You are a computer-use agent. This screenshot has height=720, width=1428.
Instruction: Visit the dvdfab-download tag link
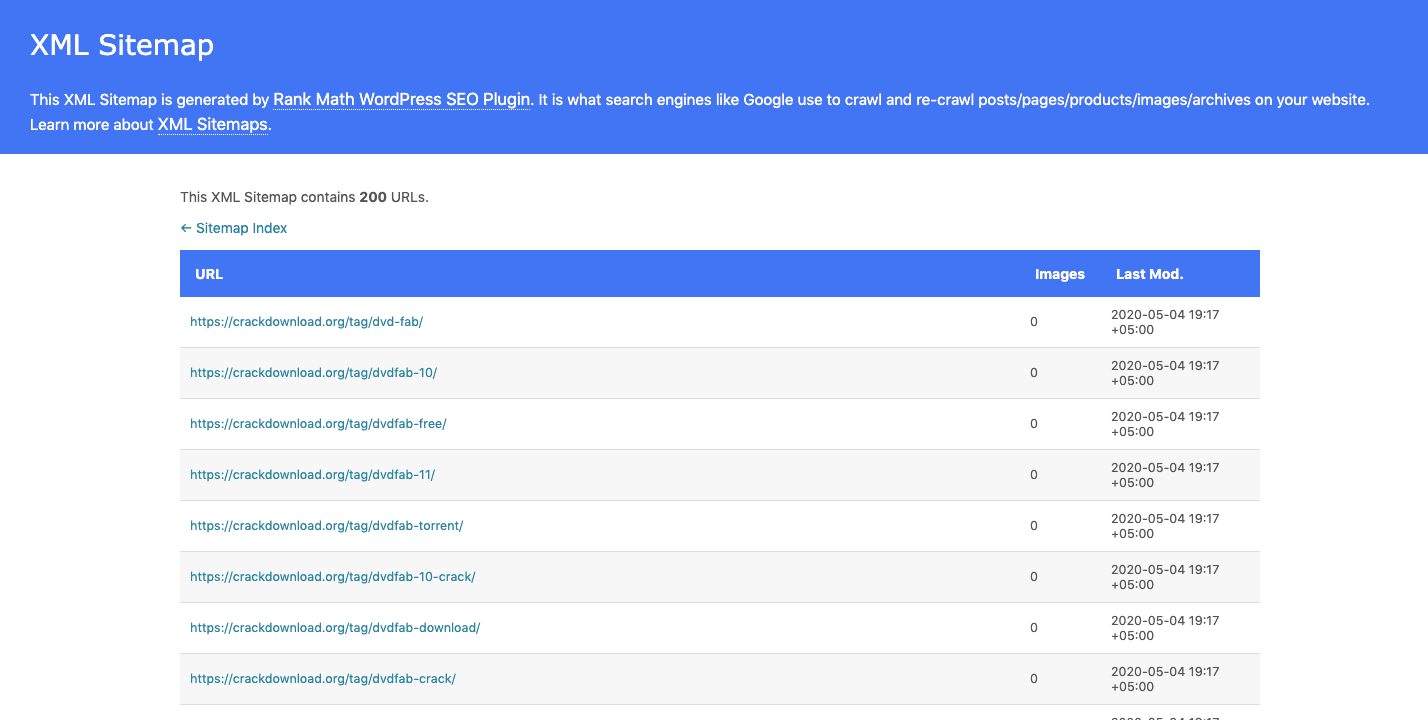tap(335, 628)
